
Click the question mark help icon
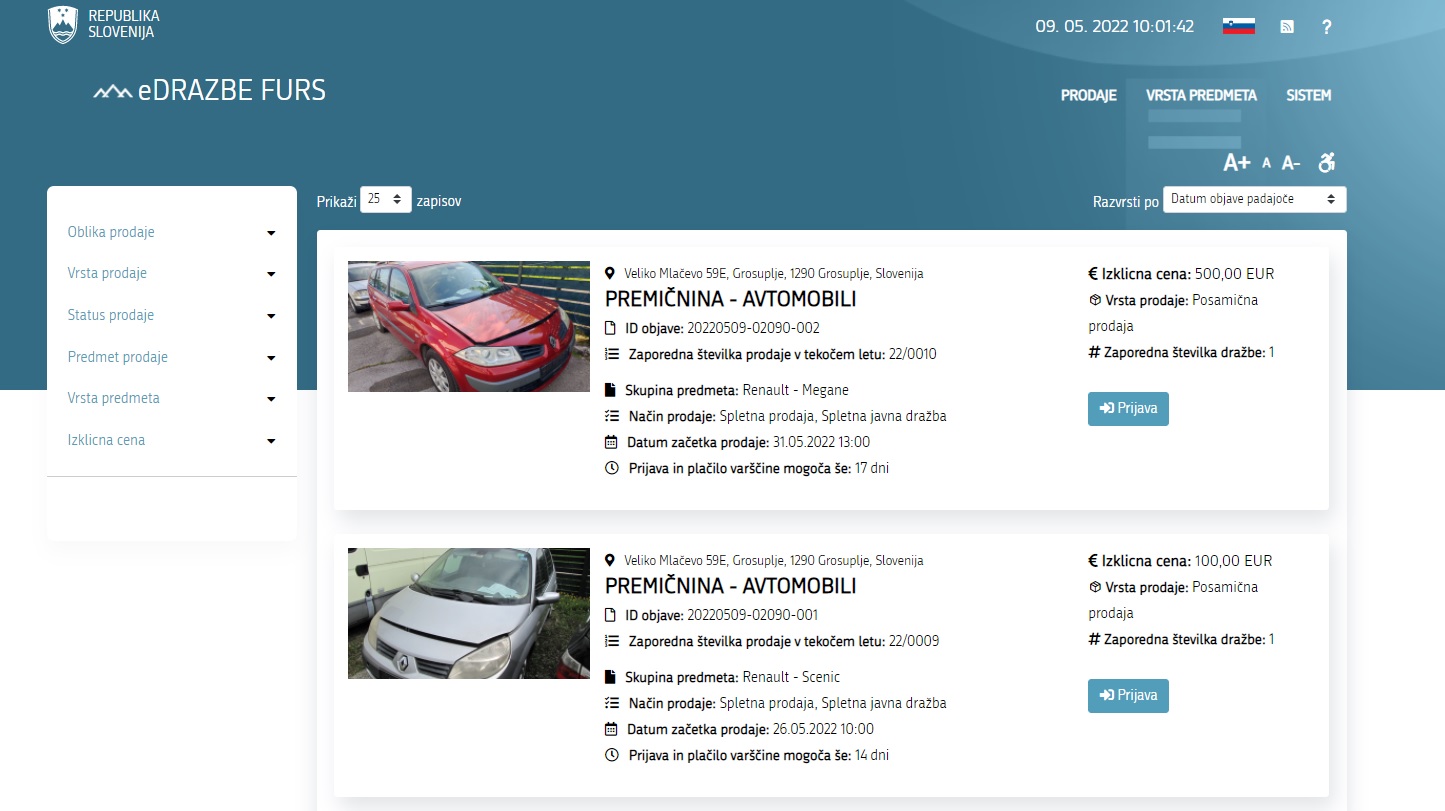coord(1326,27)
